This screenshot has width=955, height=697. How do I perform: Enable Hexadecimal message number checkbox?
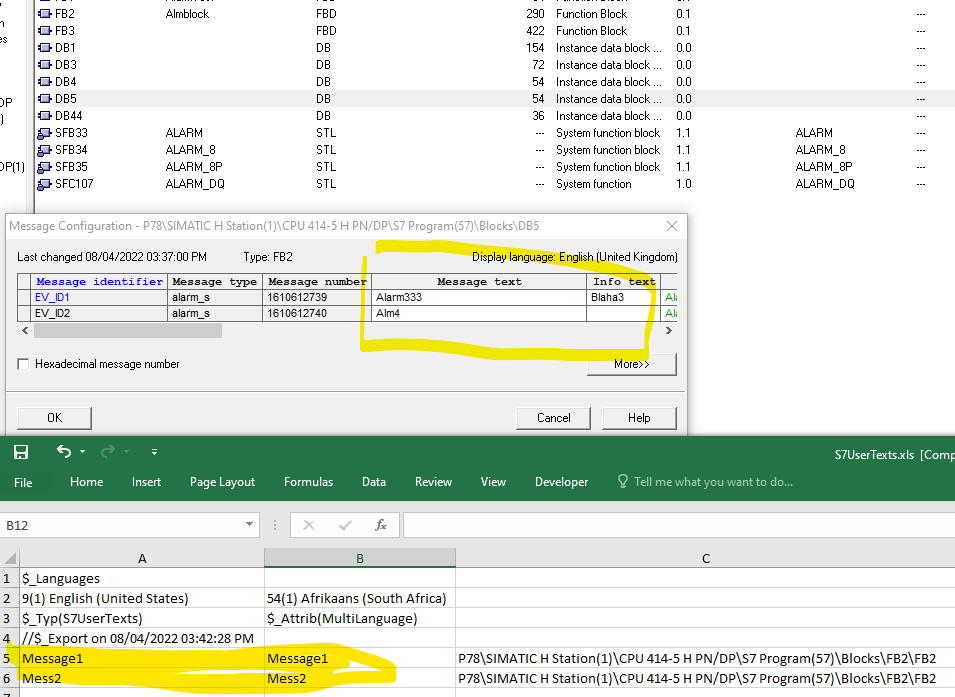(23, 364)
